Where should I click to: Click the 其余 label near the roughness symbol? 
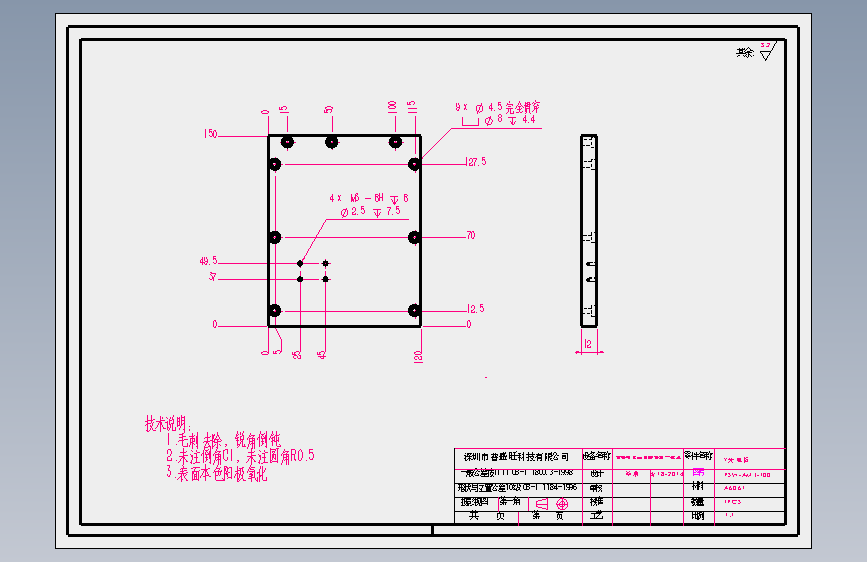(745, 53)
